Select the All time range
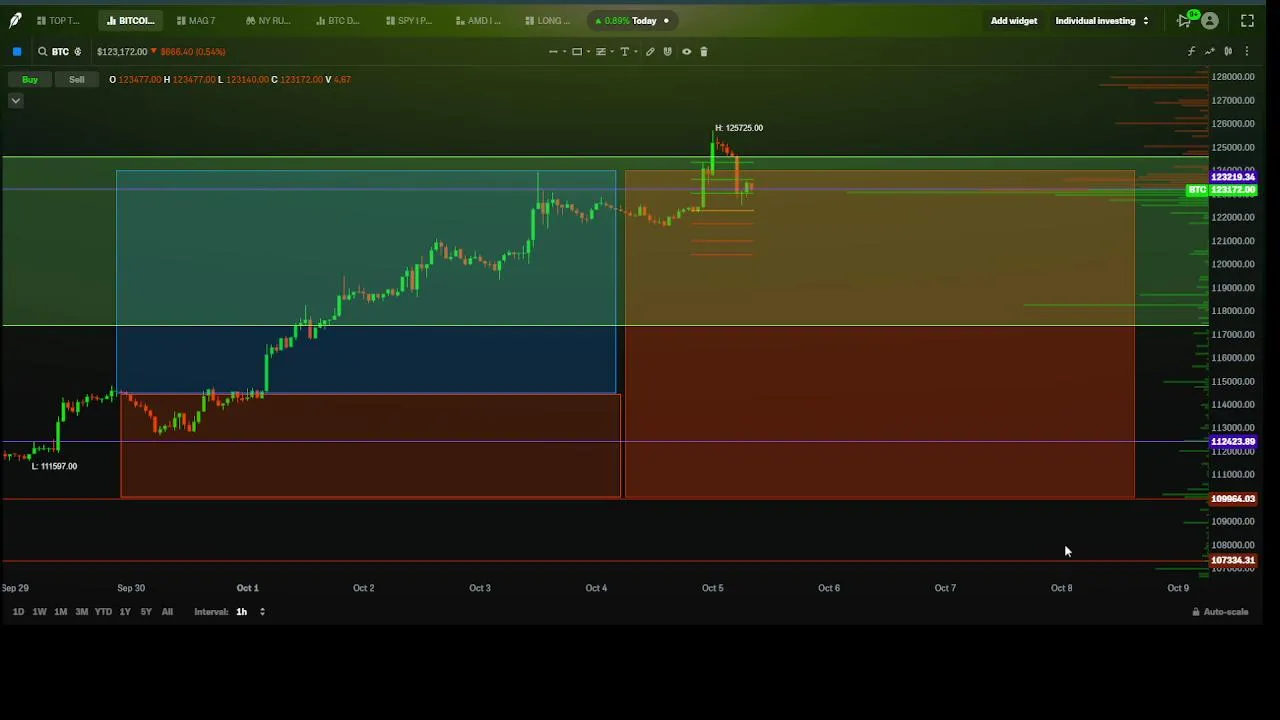Viewport: 1280px width, 720px height. [167, 612]
